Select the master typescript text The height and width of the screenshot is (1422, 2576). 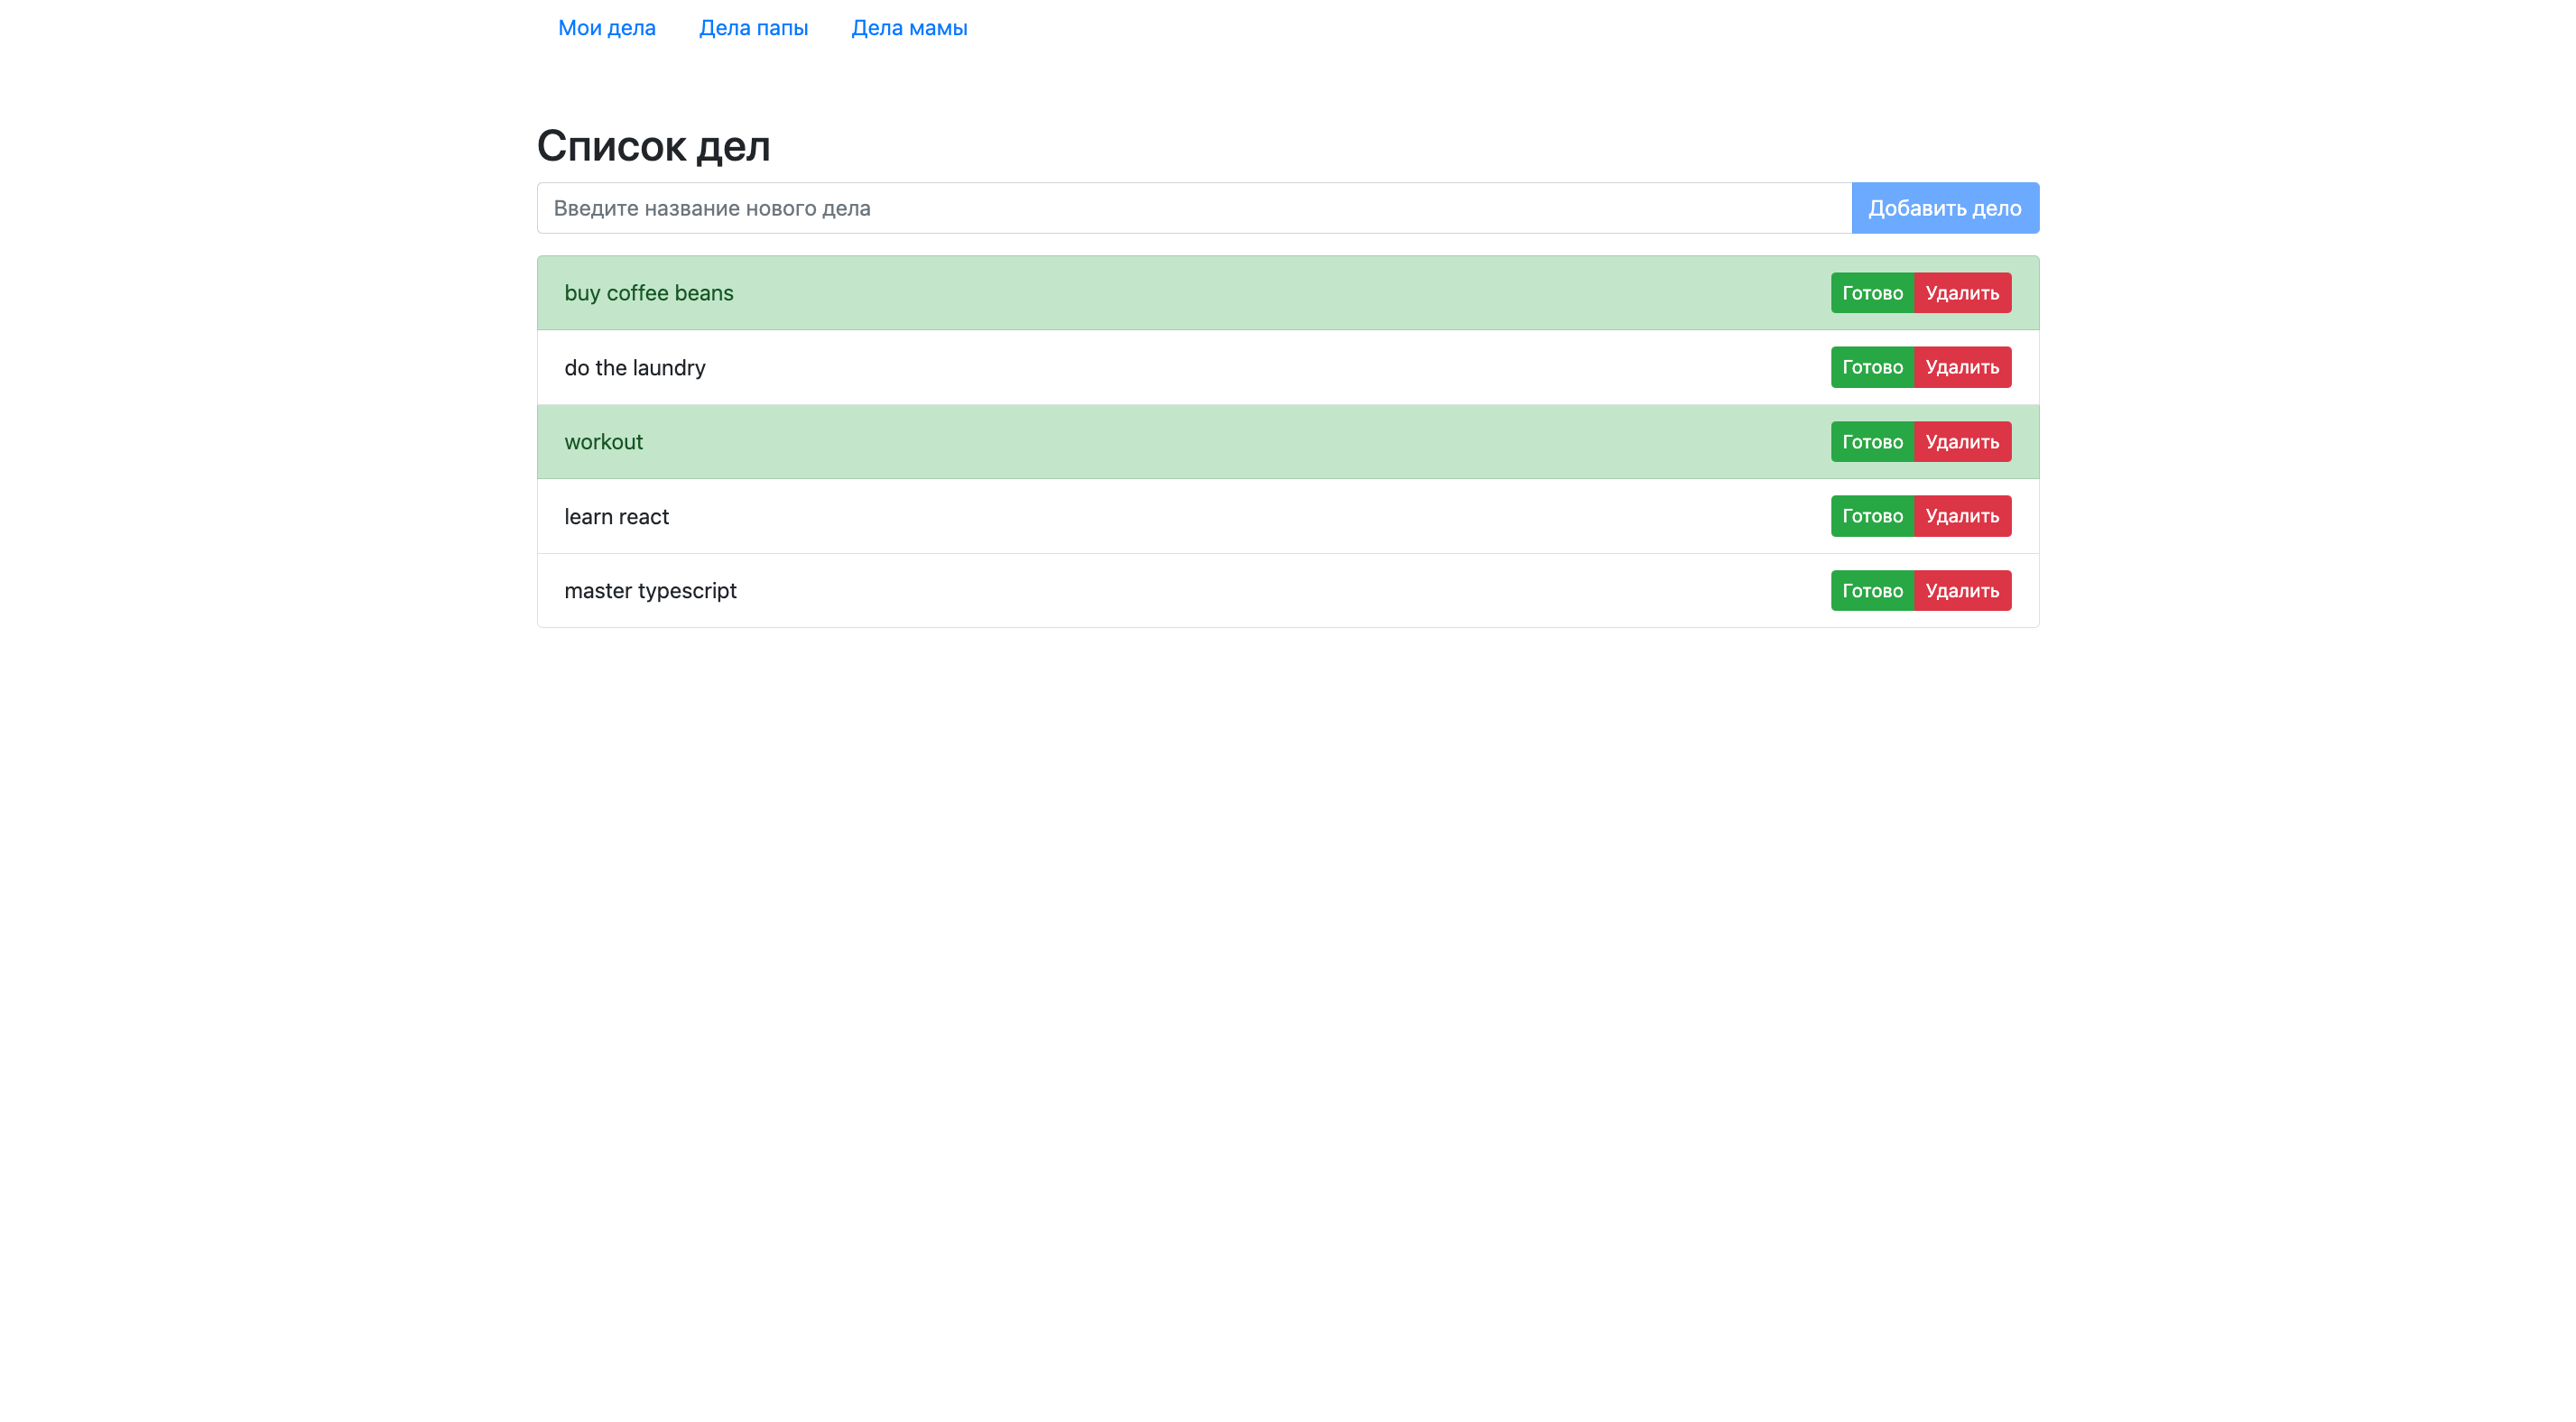click(x=650, y=591)
